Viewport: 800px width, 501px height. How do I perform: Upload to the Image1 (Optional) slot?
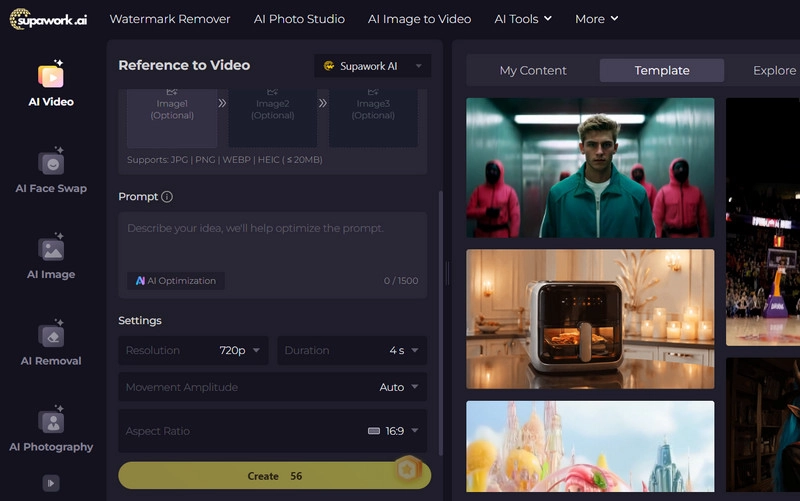pos(172,117)
